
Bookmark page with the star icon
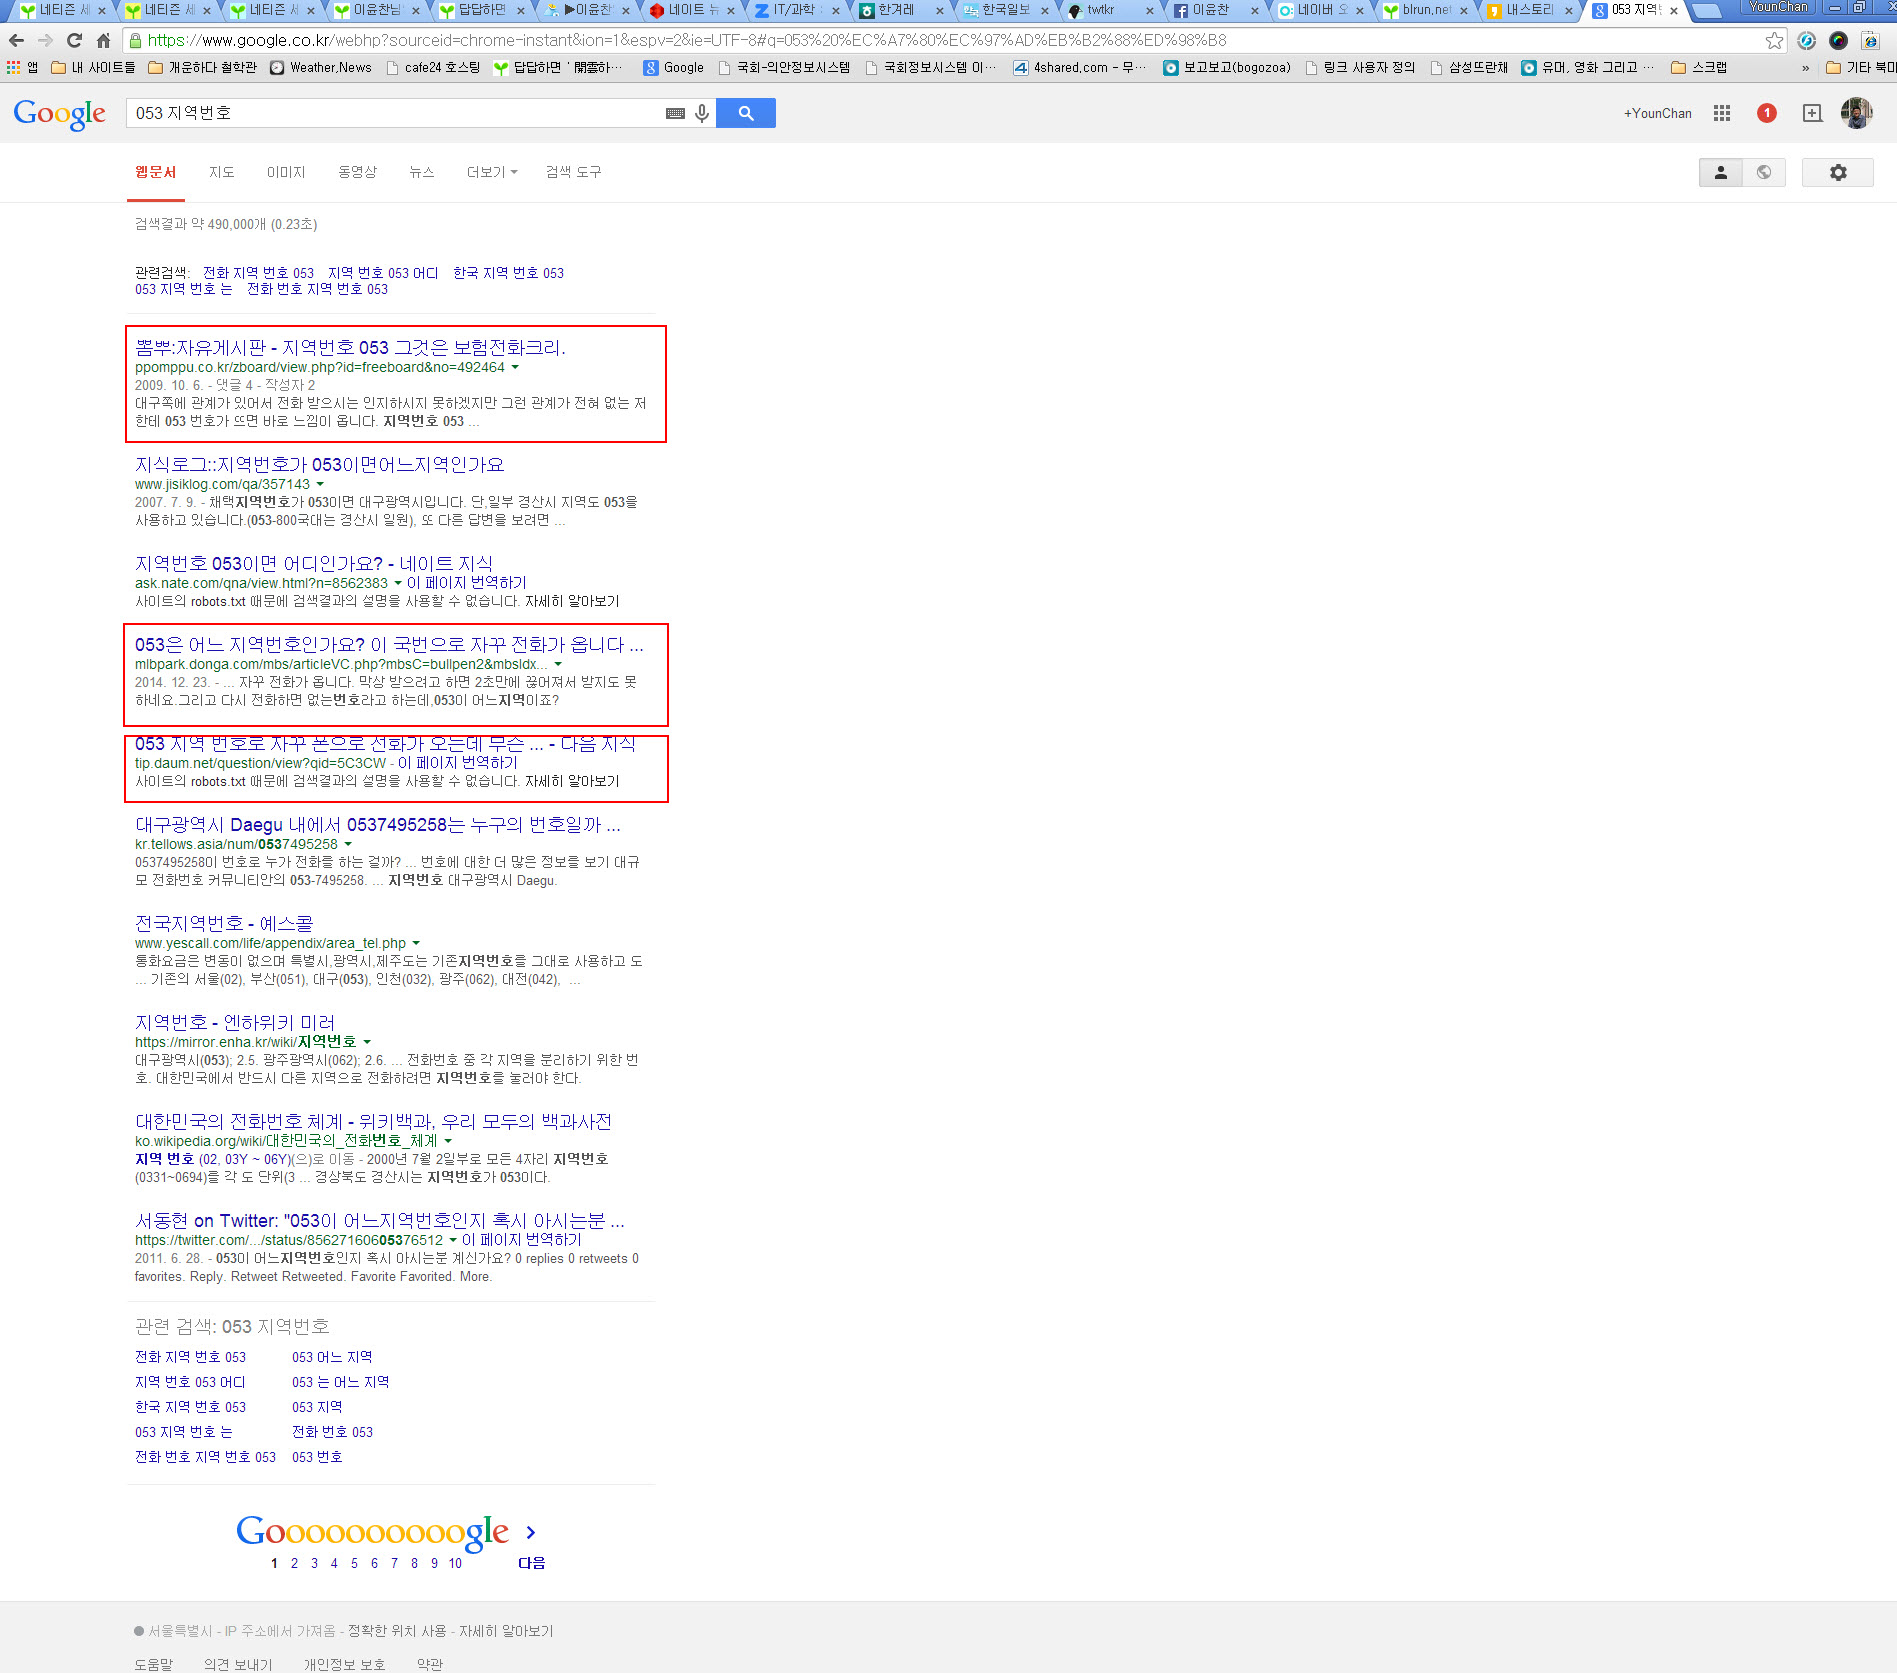1774,40
